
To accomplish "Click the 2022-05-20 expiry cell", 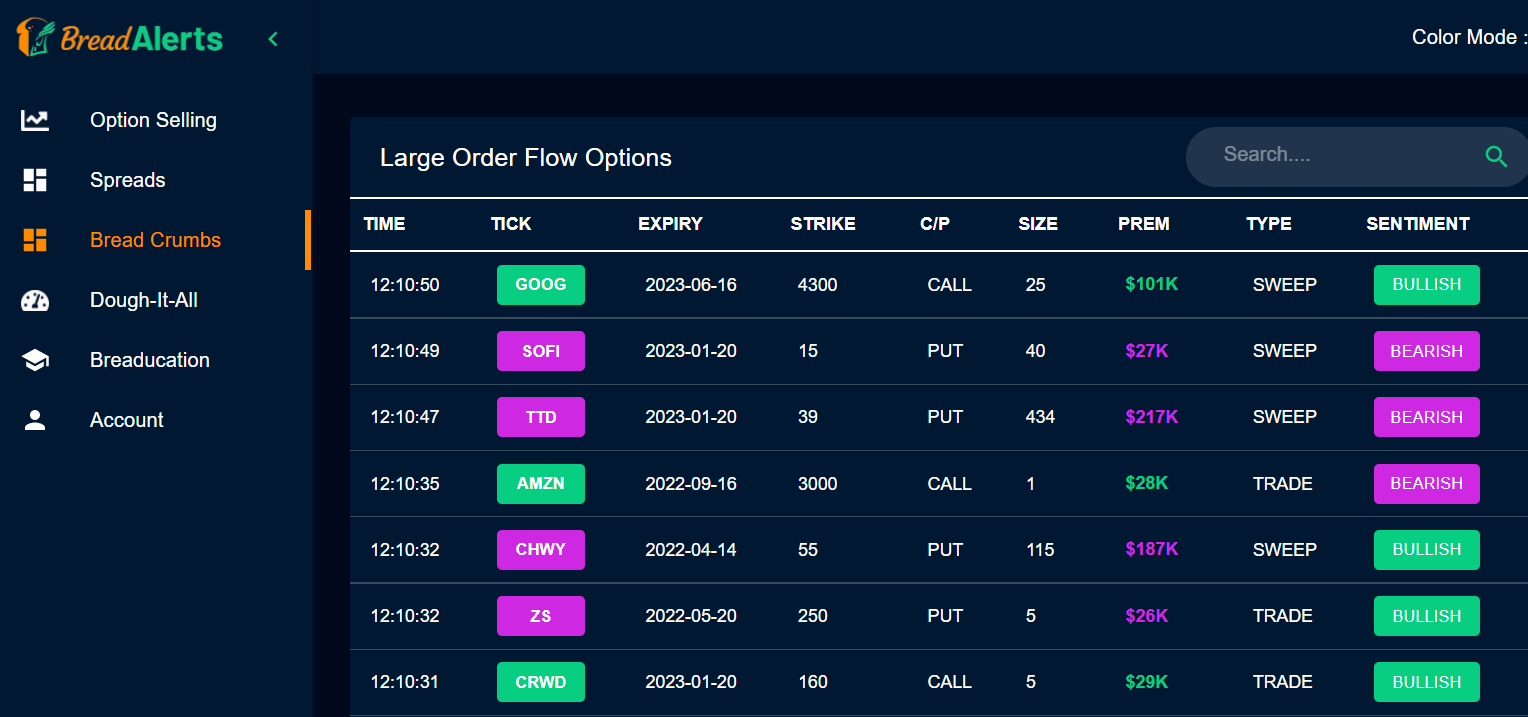I will click(691, 616).
